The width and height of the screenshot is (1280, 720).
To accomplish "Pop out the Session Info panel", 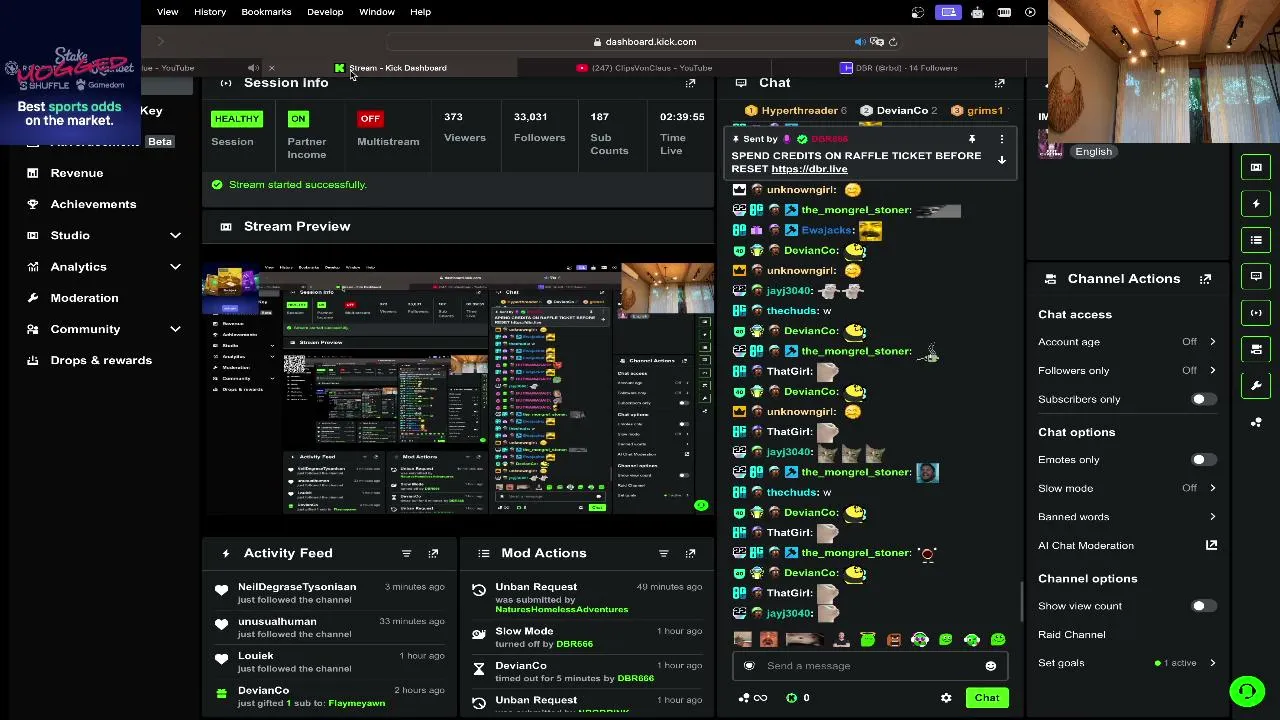I will 690,83.
